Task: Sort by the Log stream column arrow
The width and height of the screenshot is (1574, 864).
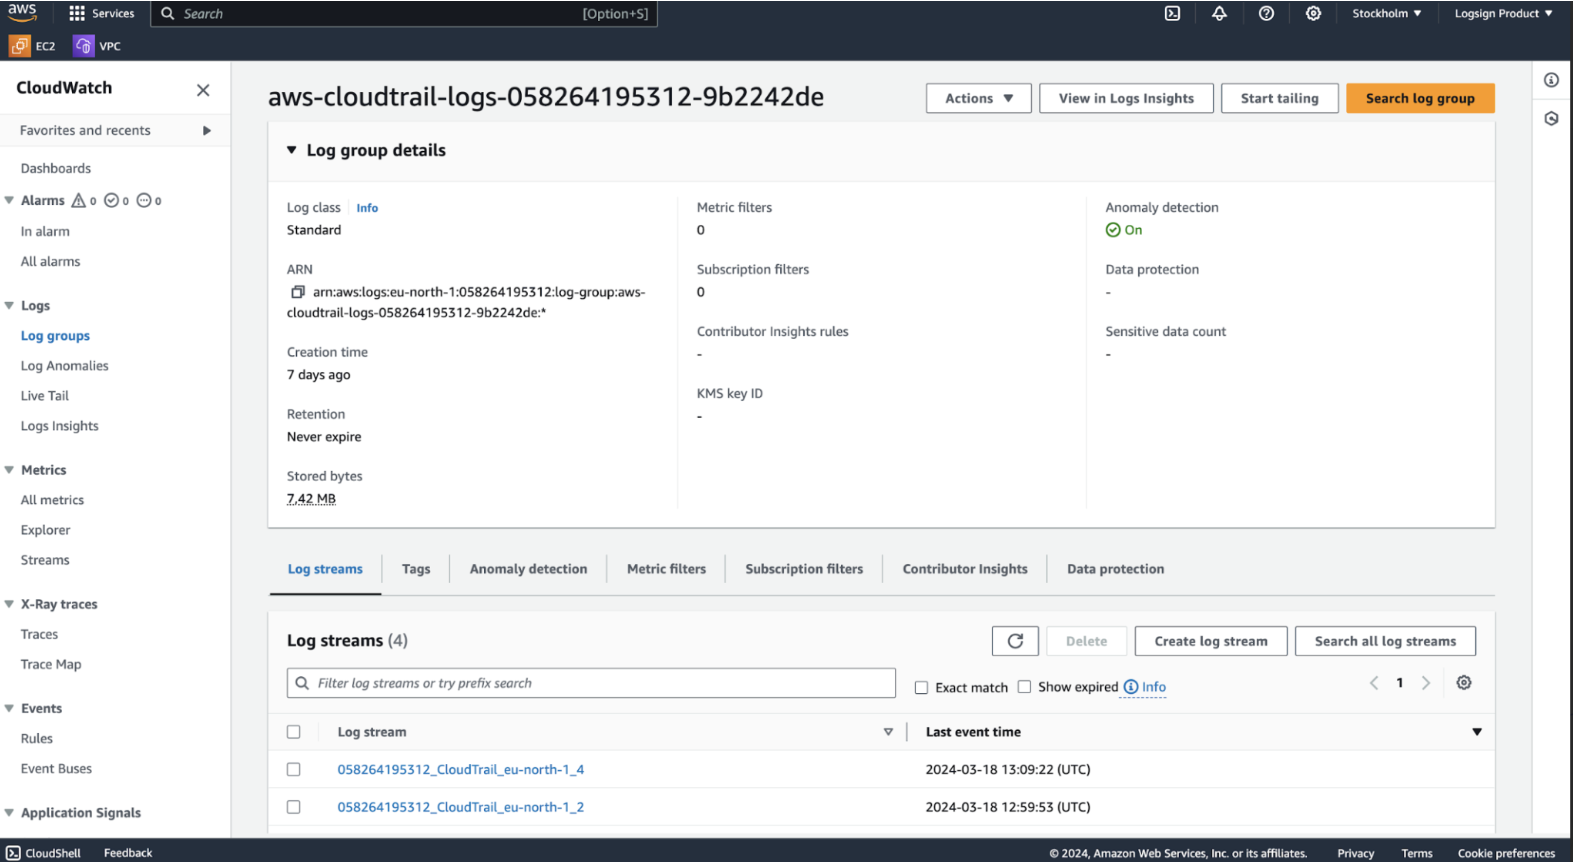Action: 888,733
